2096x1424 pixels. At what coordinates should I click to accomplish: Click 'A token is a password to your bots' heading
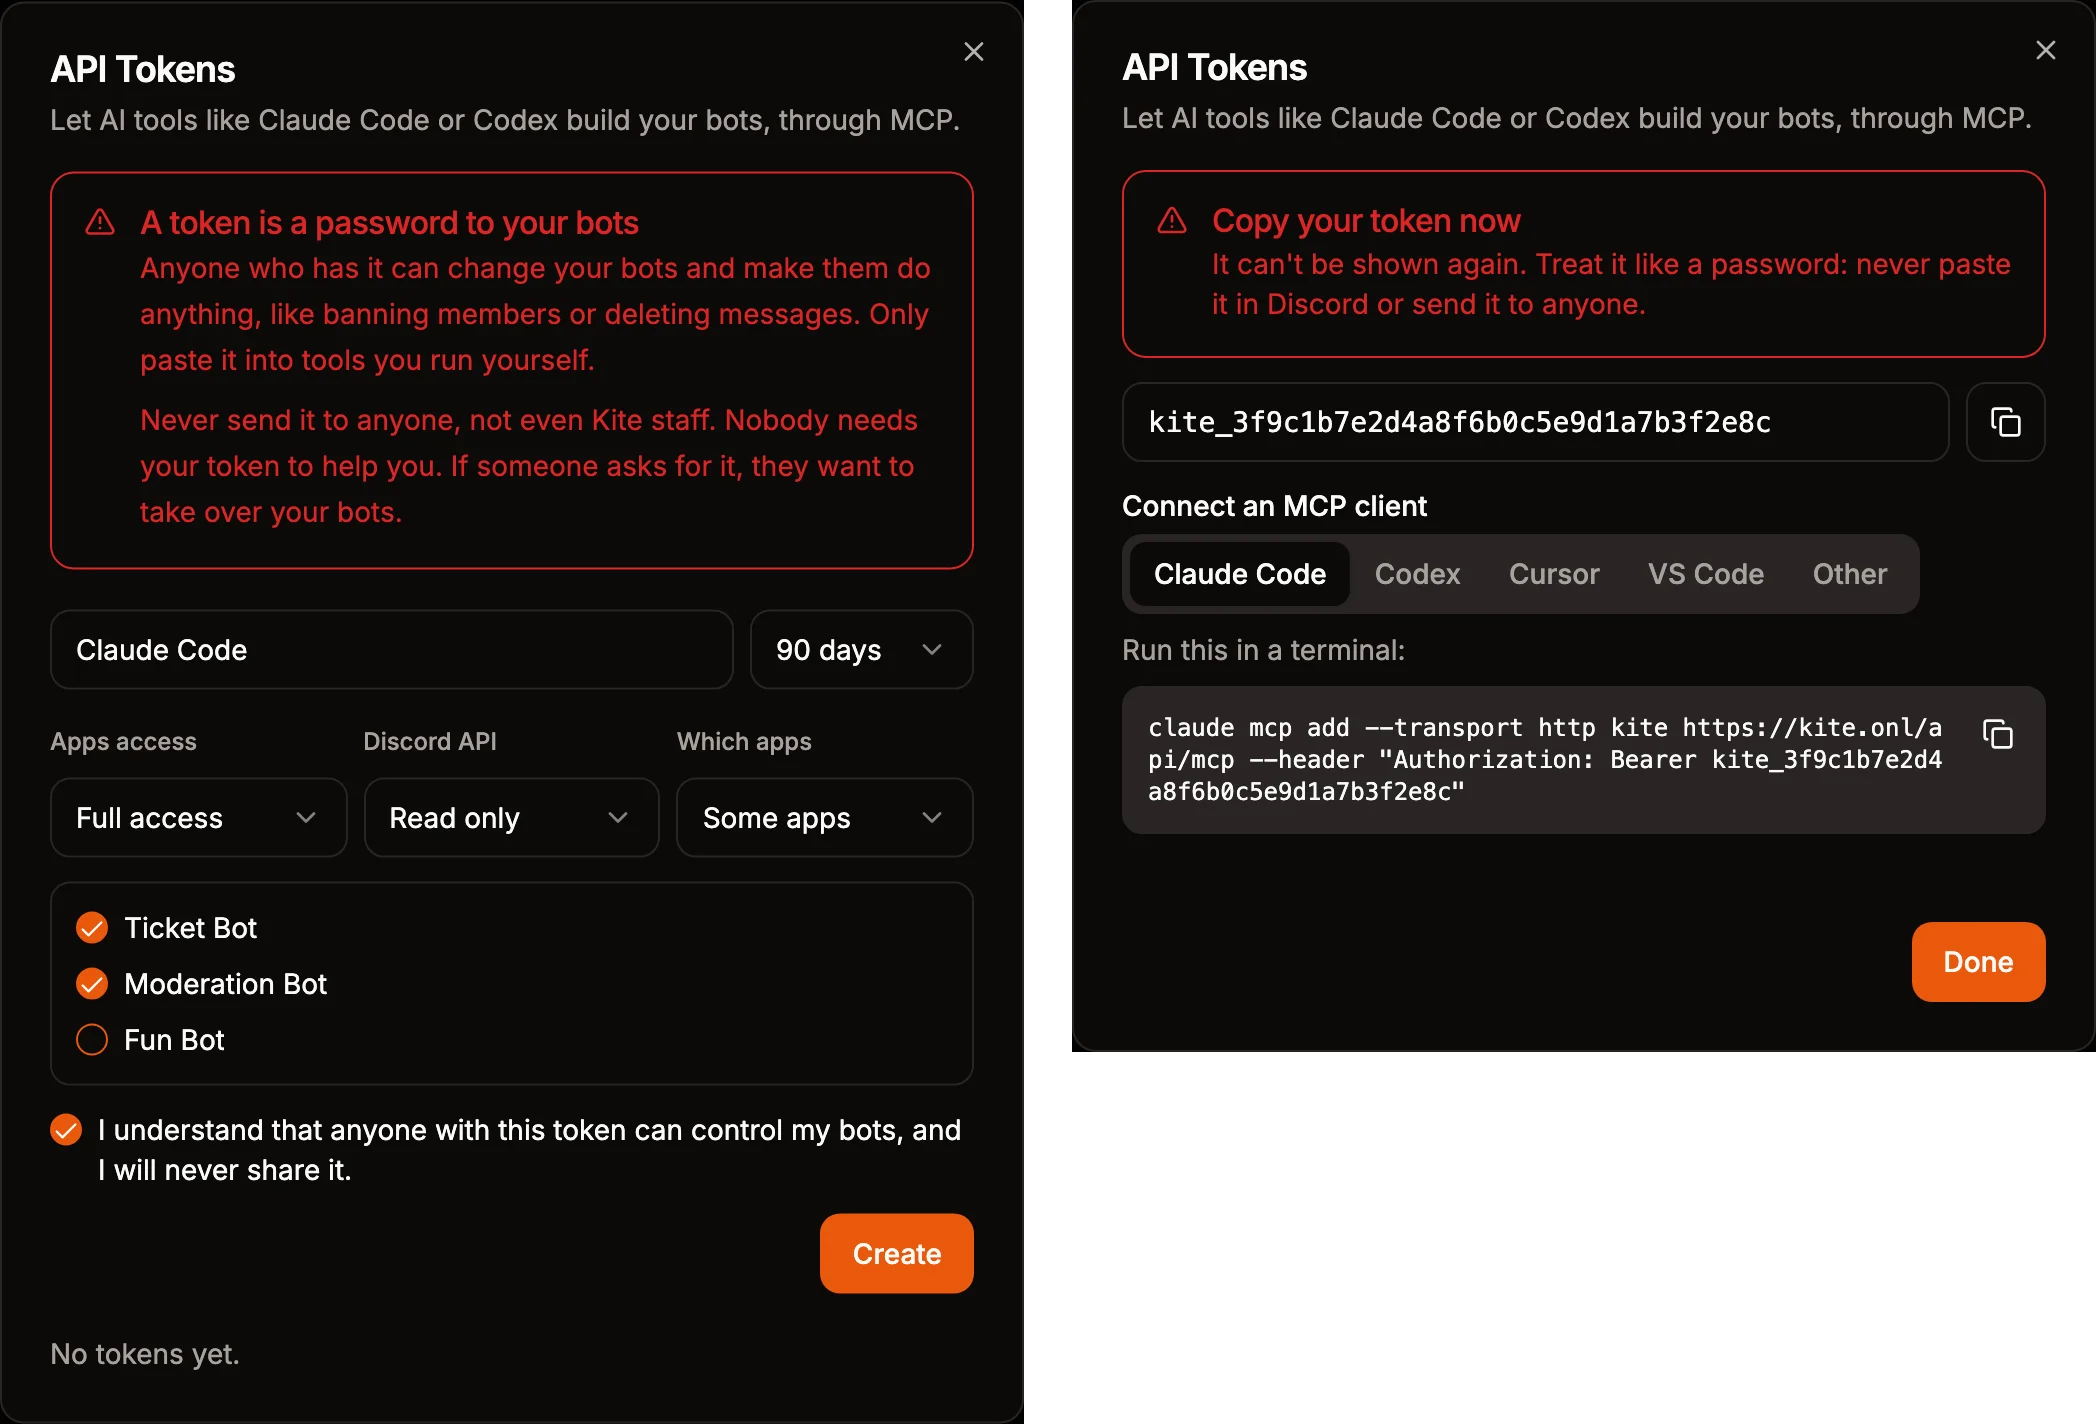pyautogui.click(x=389, y=222)
